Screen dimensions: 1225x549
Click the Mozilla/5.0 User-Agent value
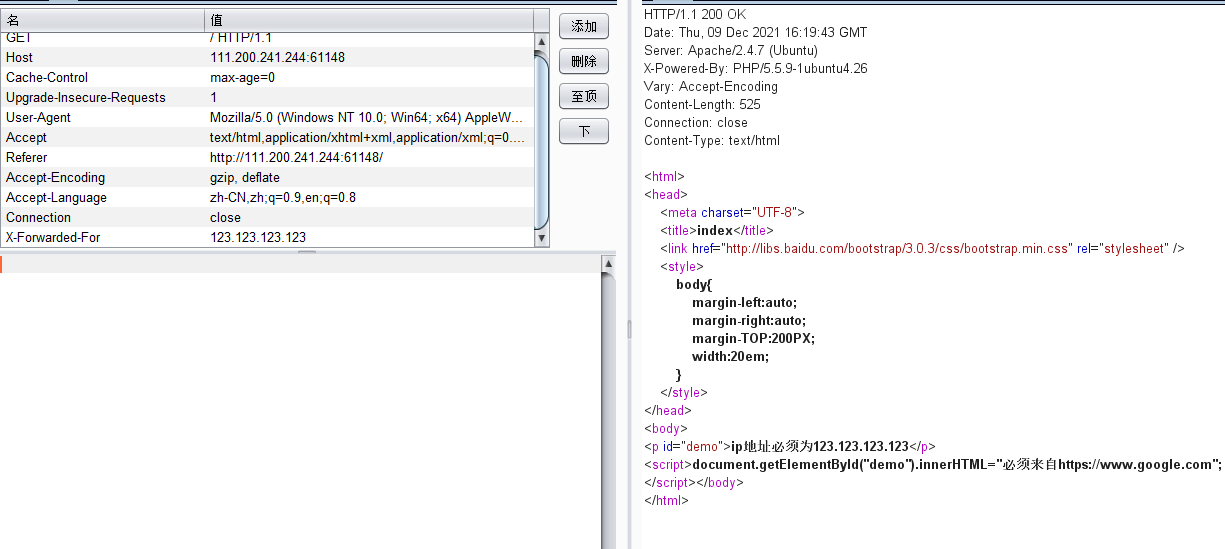coord(367,117)
